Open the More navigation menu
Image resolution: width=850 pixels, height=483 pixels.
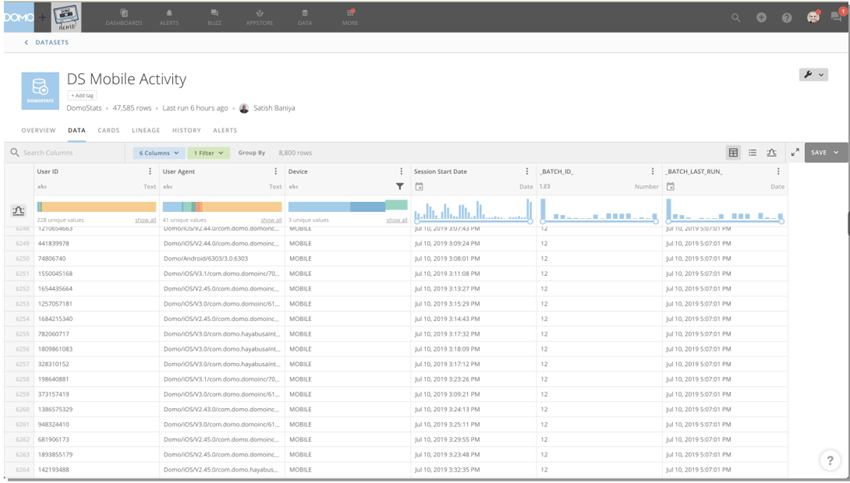tap(350, 17)
